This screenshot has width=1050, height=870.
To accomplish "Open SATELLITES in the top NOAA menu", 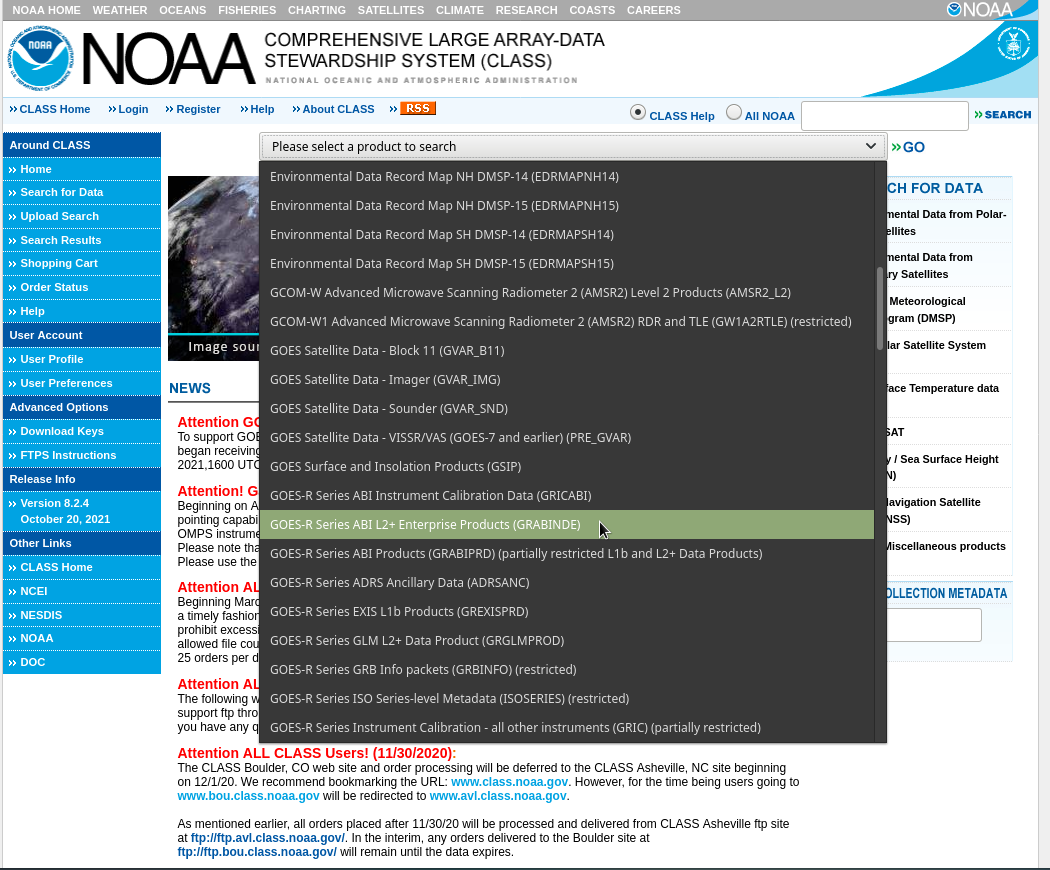I will click(x=391, y=10).
